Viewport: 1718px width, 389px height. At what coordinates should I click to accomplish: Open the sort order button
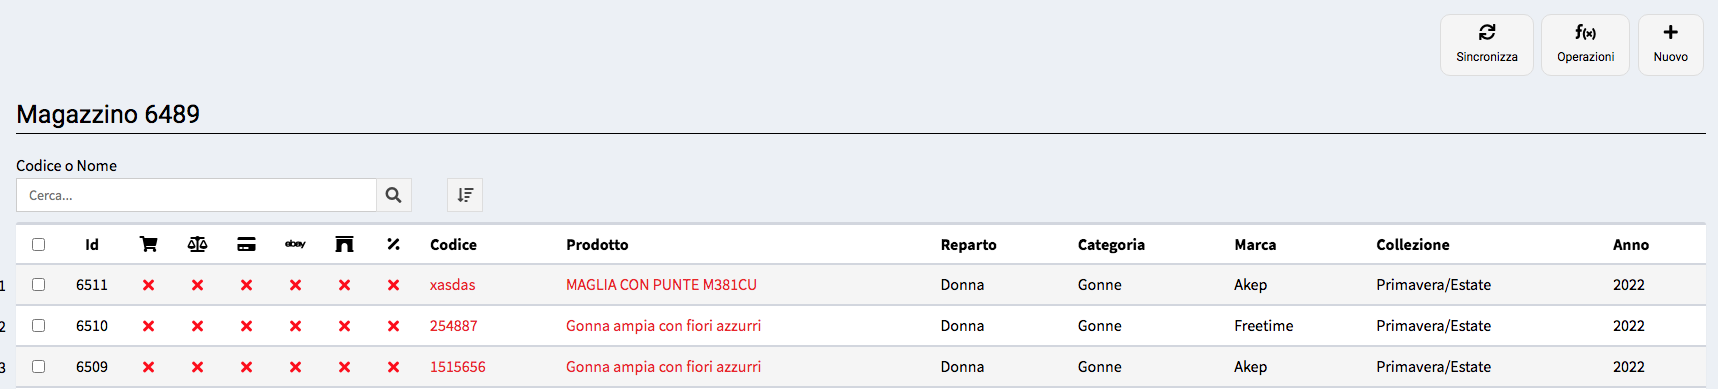465,195
